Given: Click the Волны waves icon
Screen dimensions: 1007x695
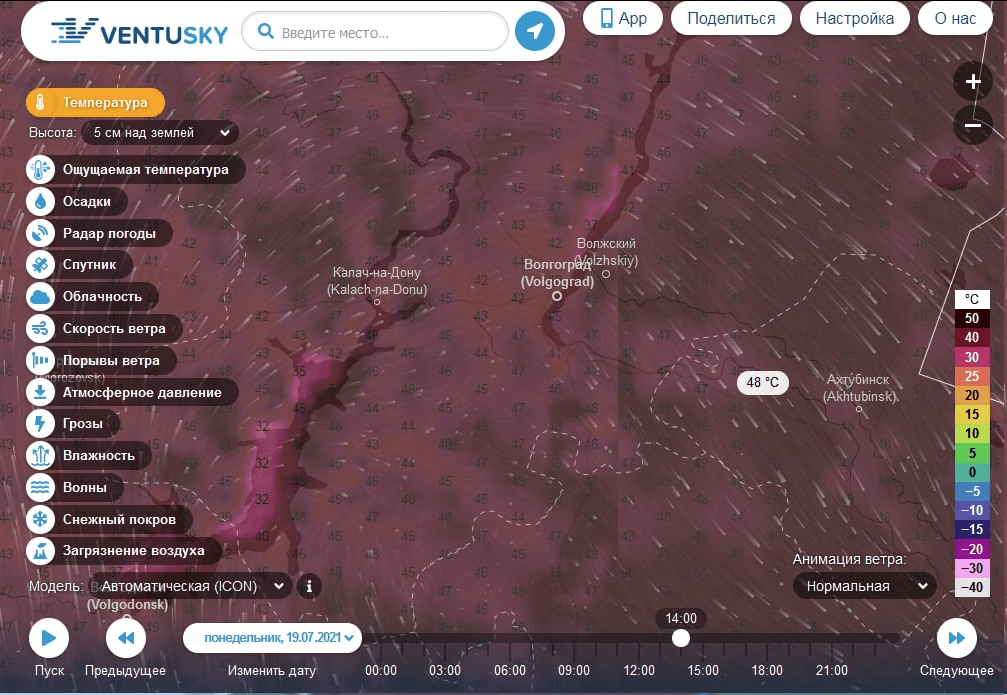Looking at the screenshot, I should coord(40,487).
